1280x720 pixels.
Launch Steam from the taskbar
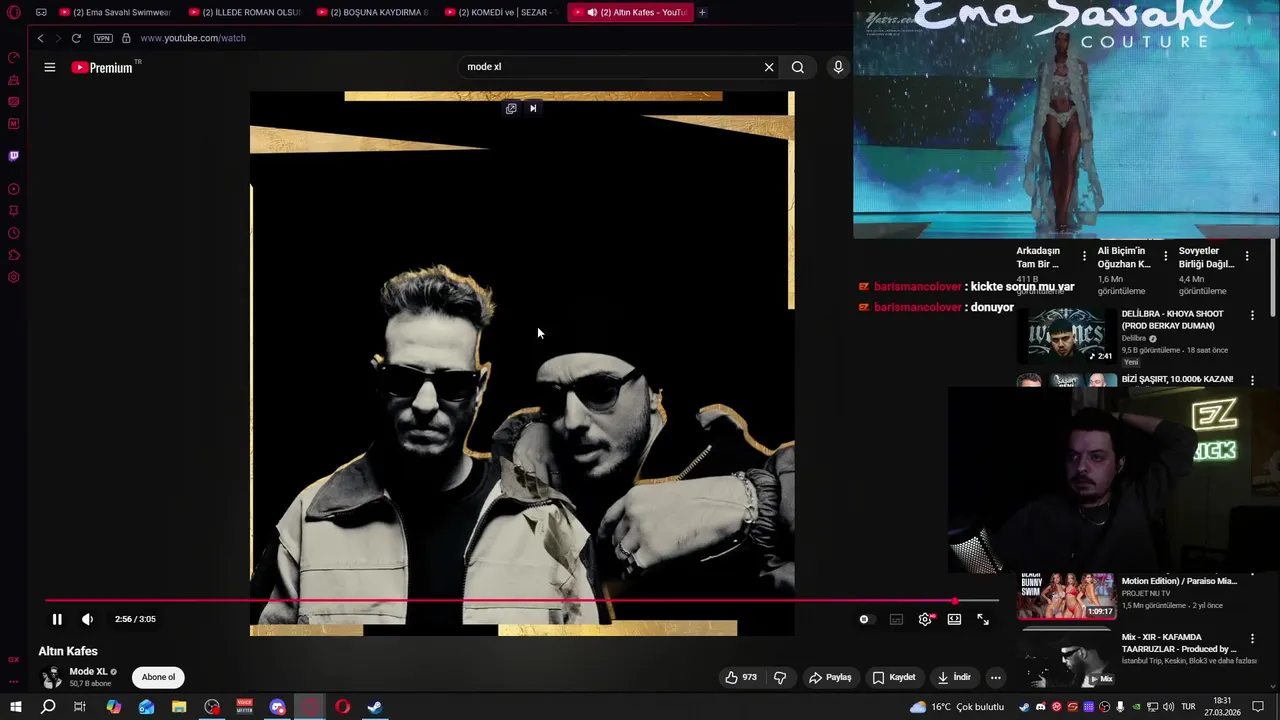tap(375, 707)
